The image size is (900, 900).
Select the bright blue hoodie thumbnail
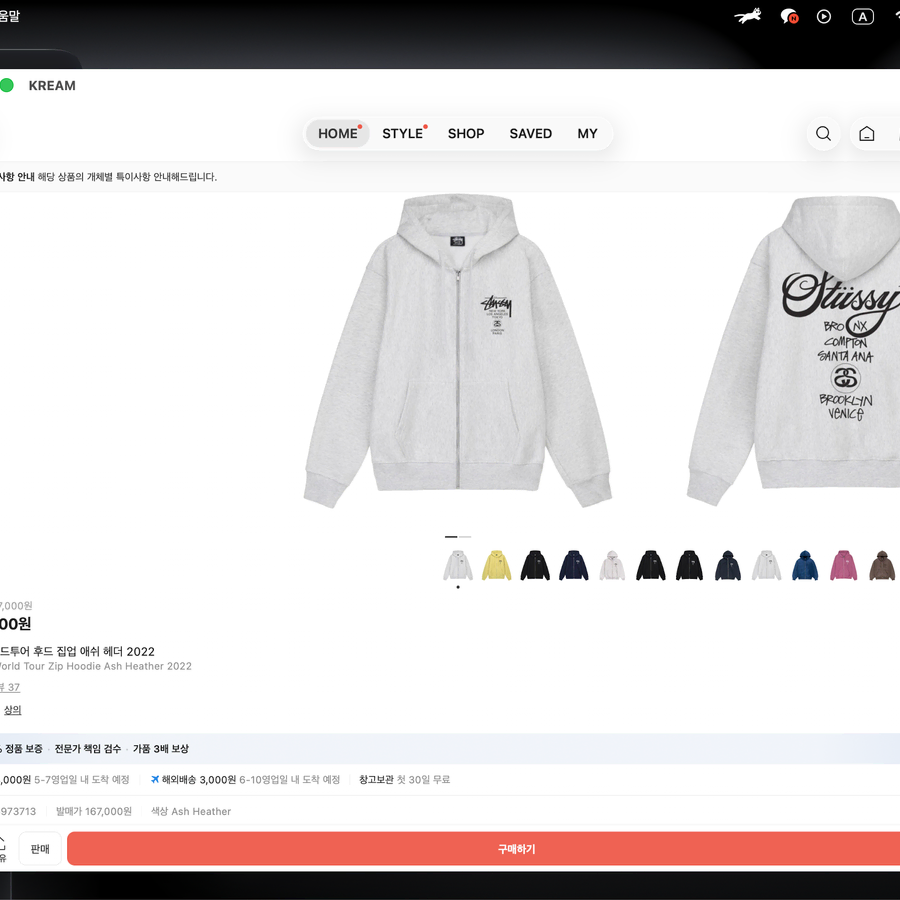point(805,565)
